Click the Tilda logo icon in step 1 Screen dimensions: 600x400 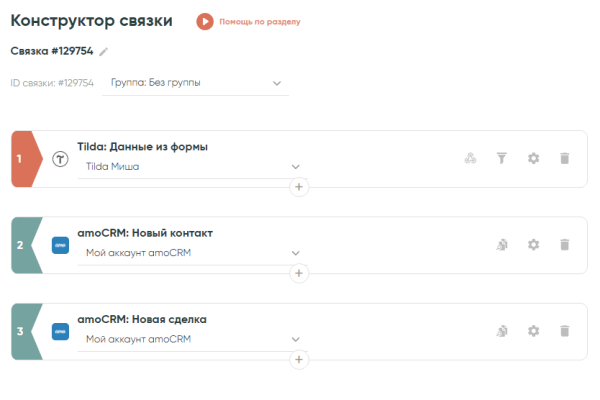(60, 159)
